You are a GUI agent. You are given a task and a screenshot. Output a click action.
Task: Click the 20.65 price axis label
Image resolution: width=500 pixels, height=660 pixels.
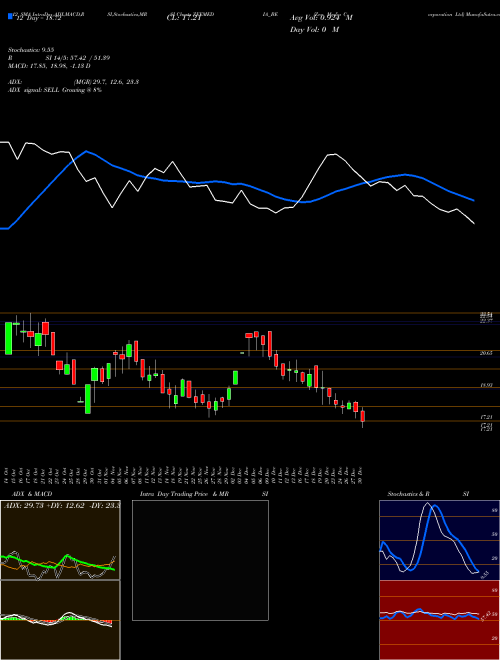coord(487,354)
